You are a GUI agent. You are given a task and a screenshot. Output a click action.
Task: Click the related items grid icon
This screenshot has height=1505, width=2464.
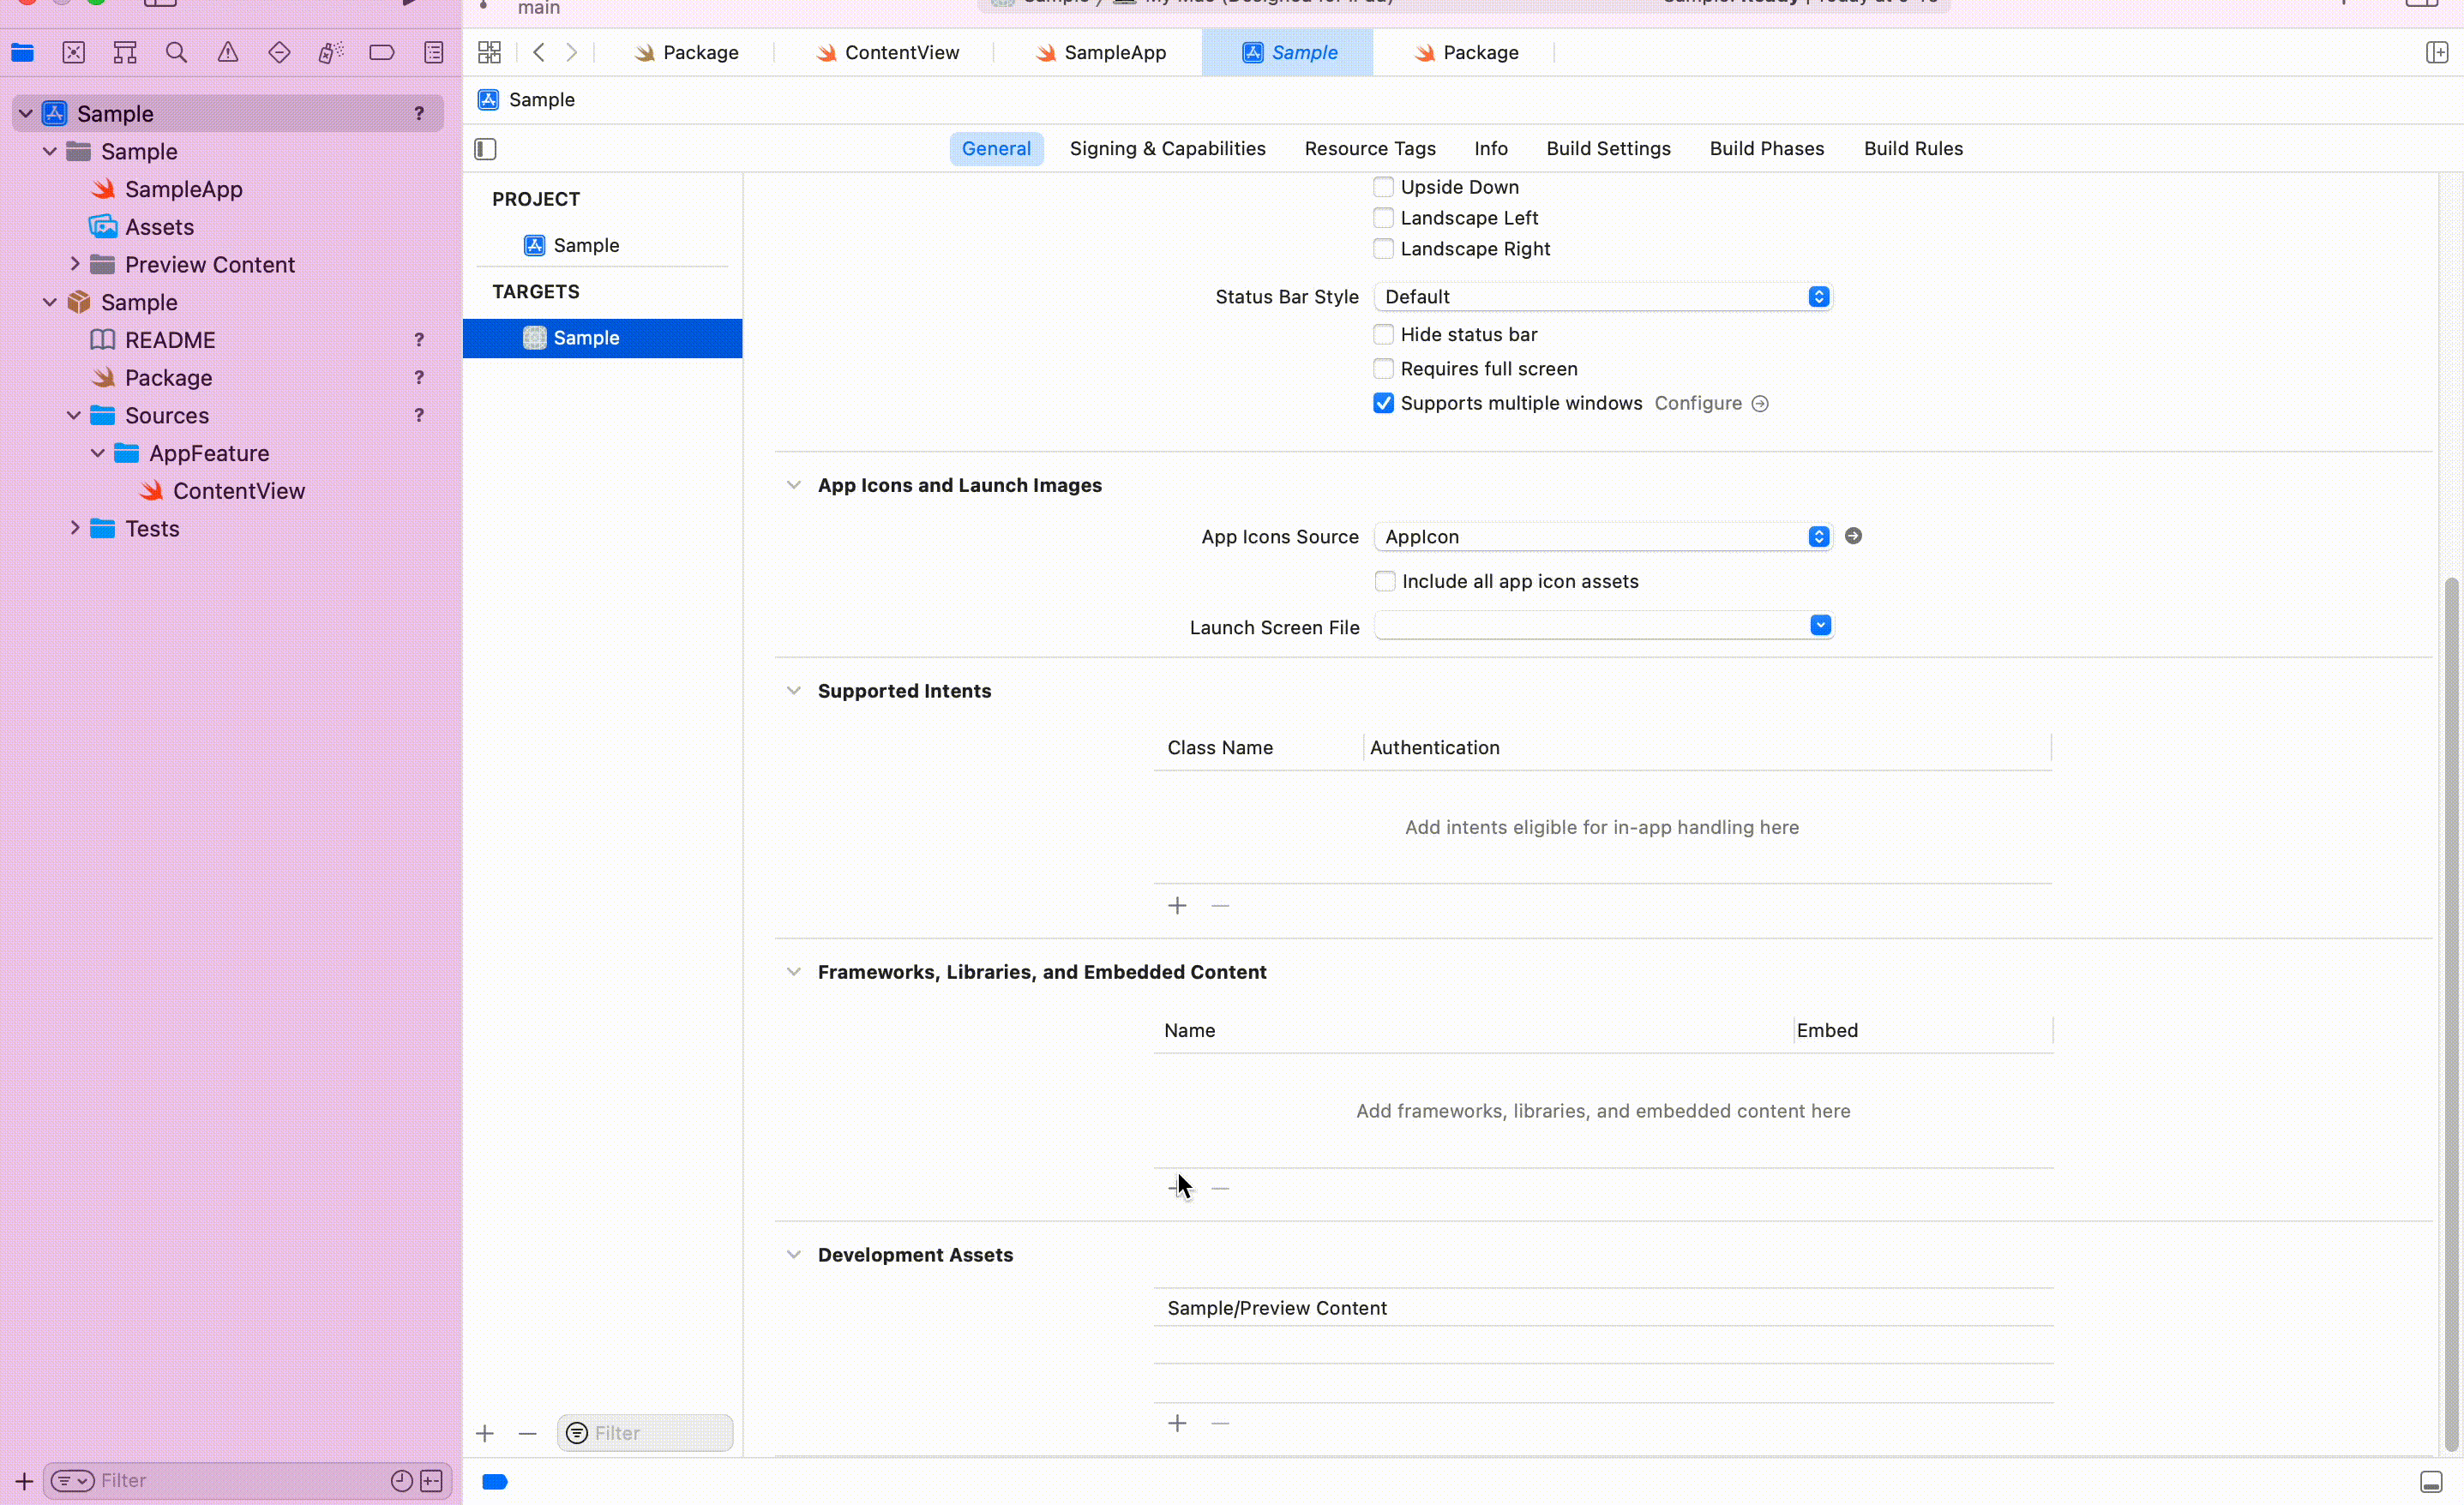click(x=489, y=53)
